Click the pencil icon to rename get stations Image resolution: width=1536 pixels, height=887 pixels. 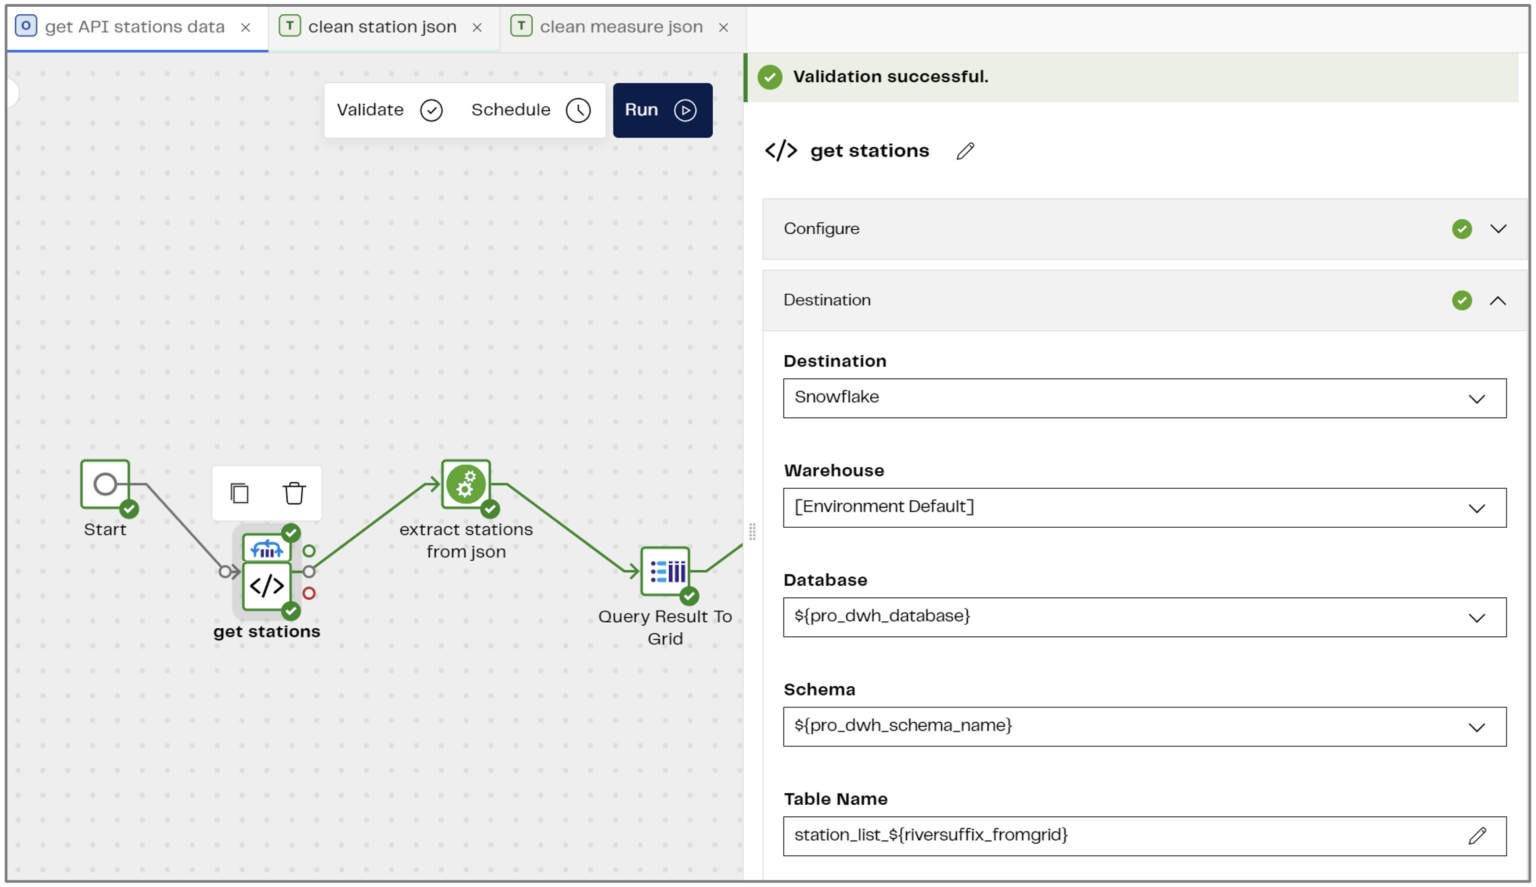(x=964, y=150)
